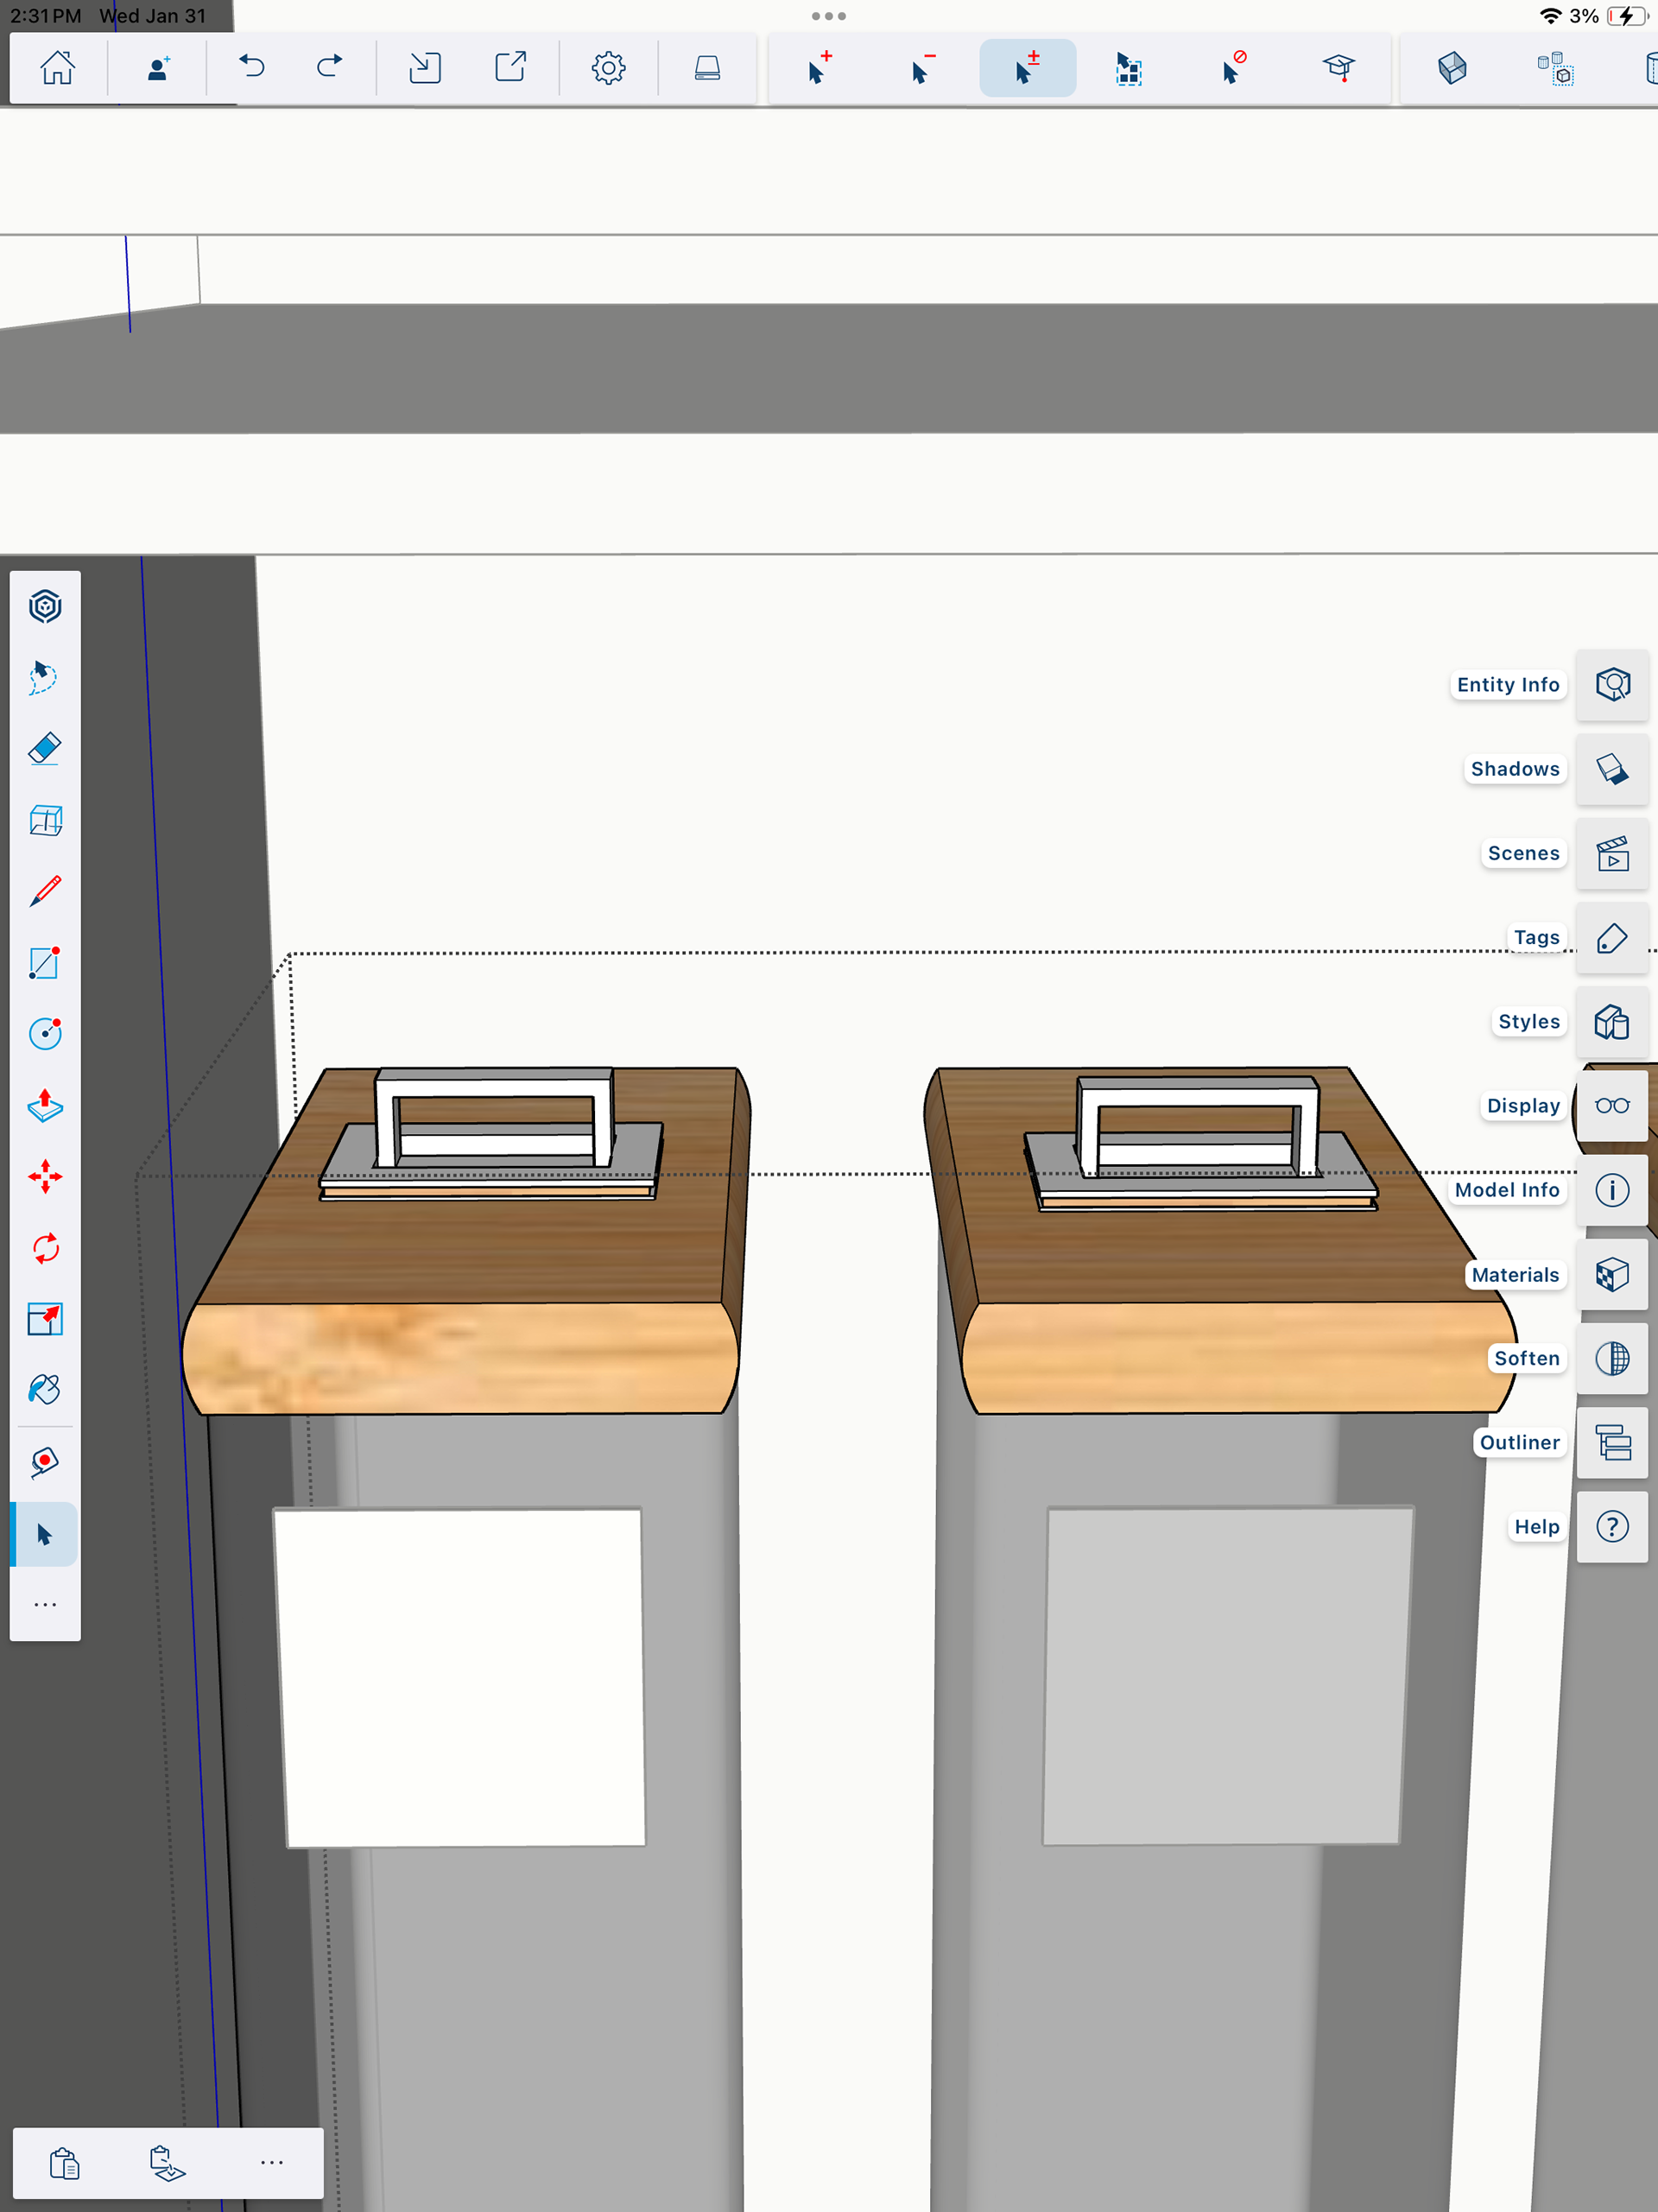Enable add-to-selection mode

[x=819, y=68]
